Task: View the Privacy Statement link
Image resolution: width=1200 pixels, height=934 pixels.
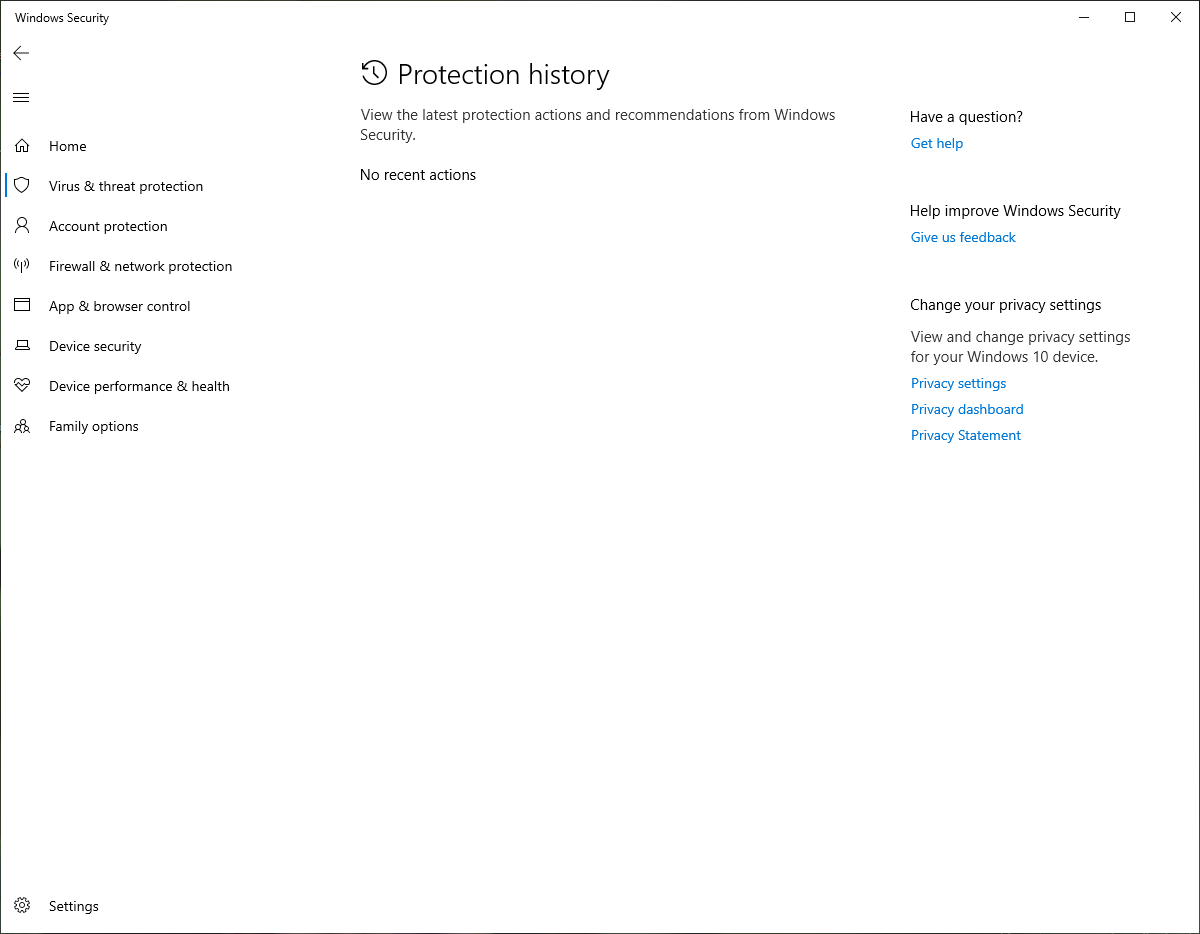Action: pos(966,435)
